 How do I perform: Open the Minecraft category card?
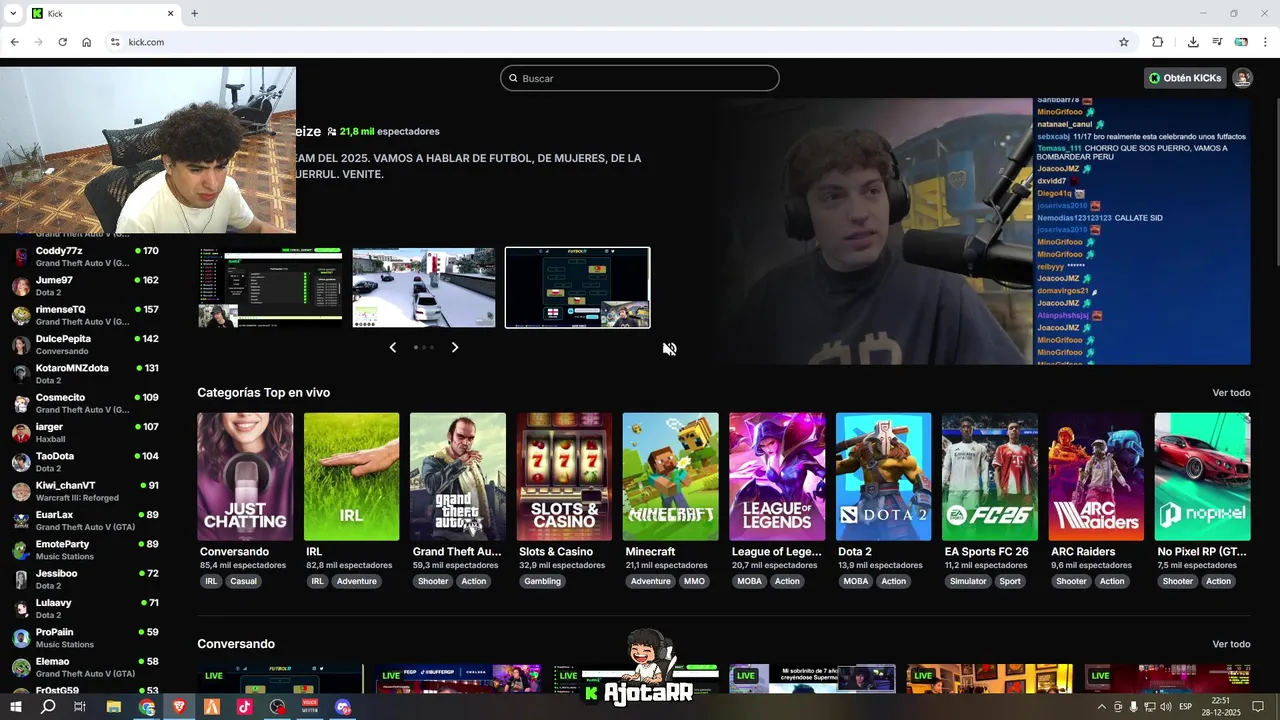(x=671, y=477)
